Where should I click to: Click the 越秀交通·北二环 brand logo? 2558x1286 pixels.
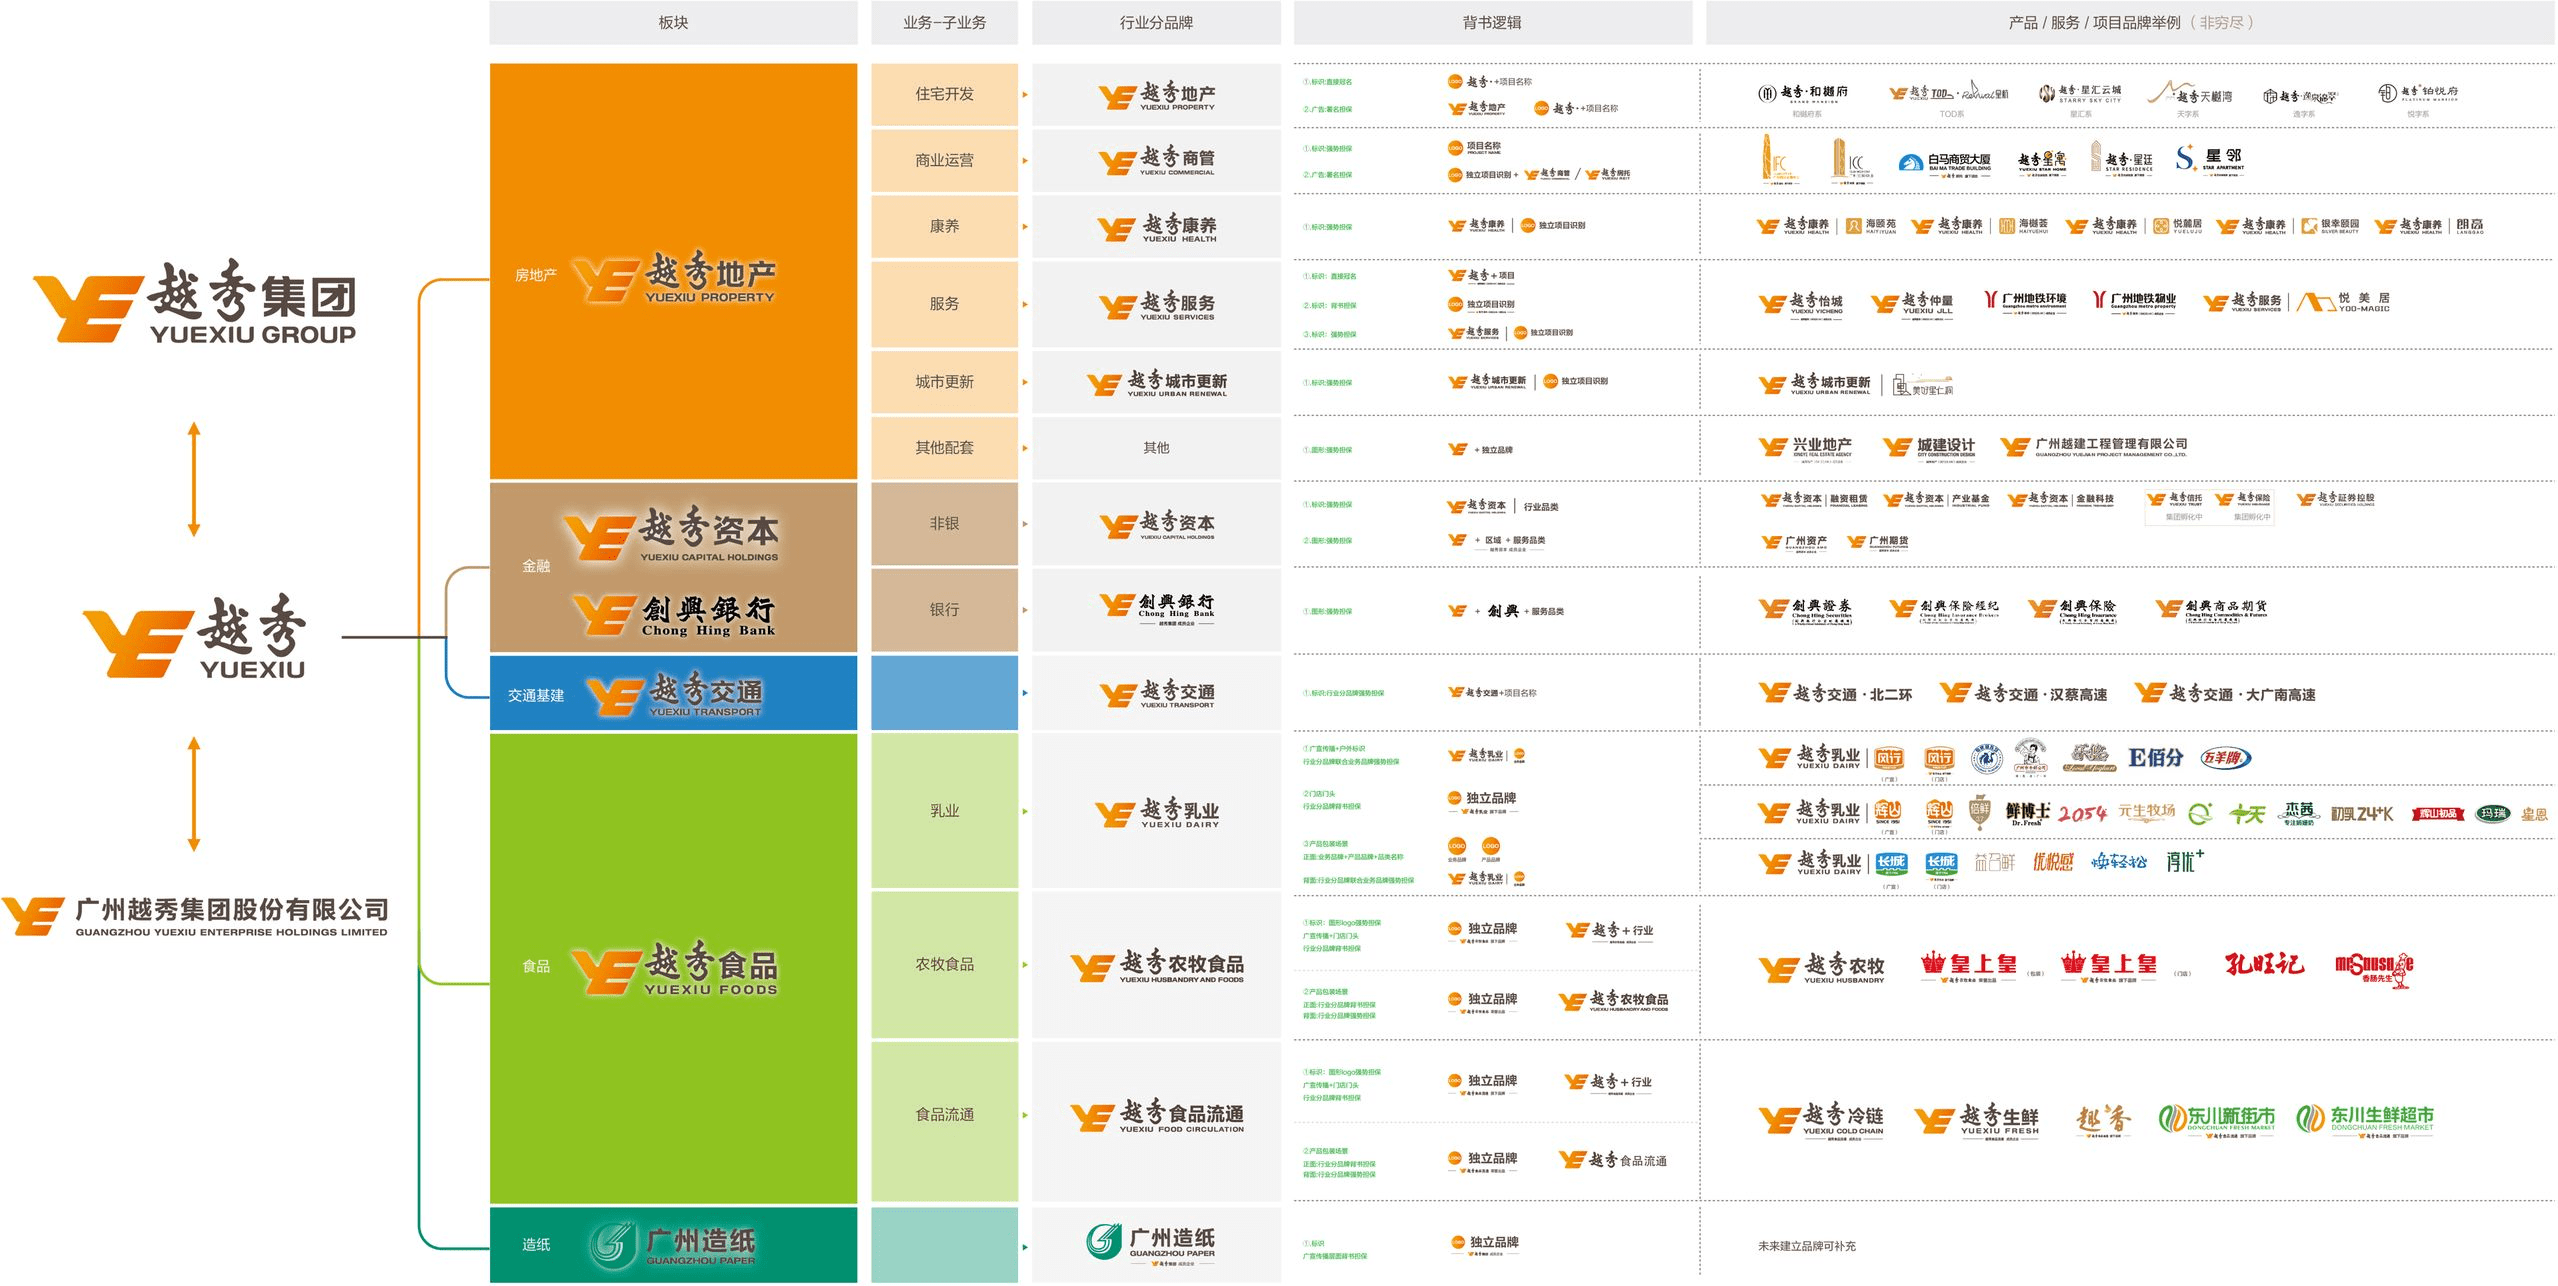[x=1835, y=693]
